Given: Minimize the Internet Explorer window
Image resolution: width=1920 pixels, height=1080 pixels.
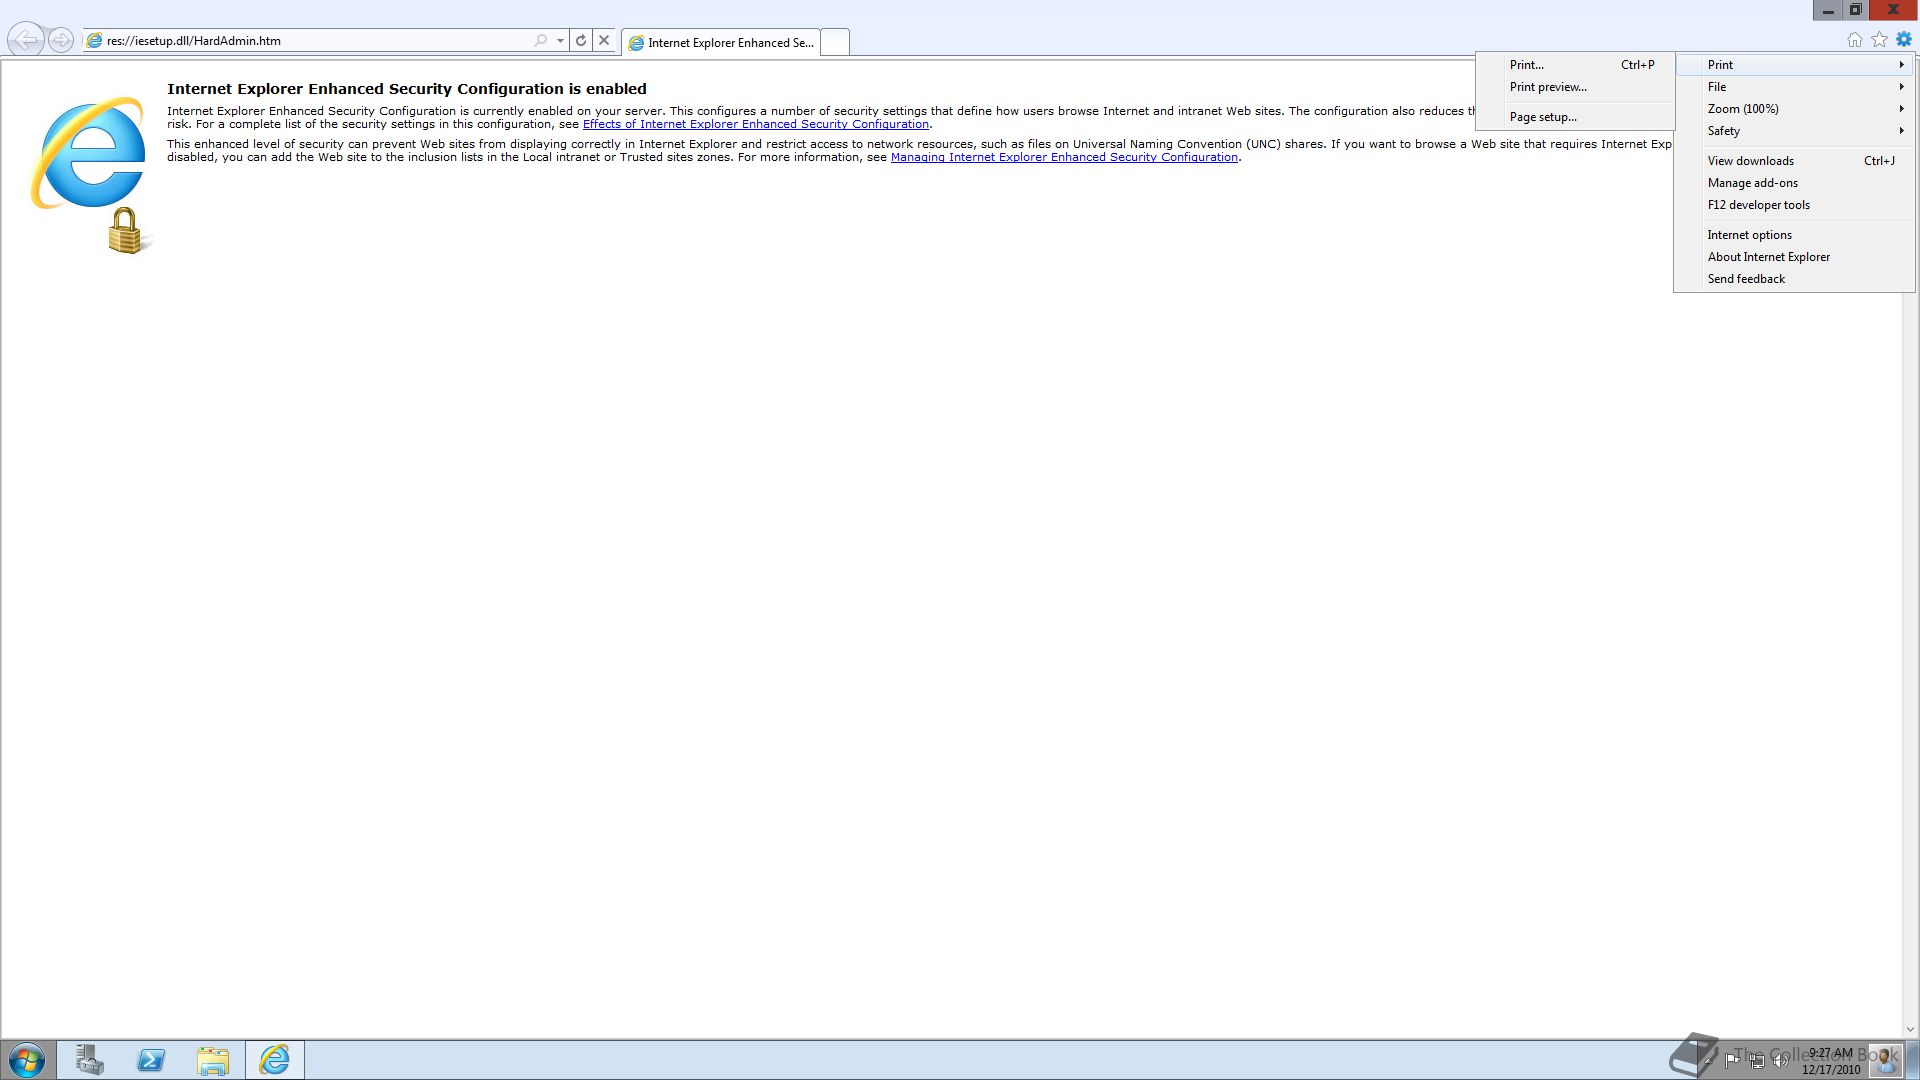Looking at the screenshot, I should [1828, 10].
